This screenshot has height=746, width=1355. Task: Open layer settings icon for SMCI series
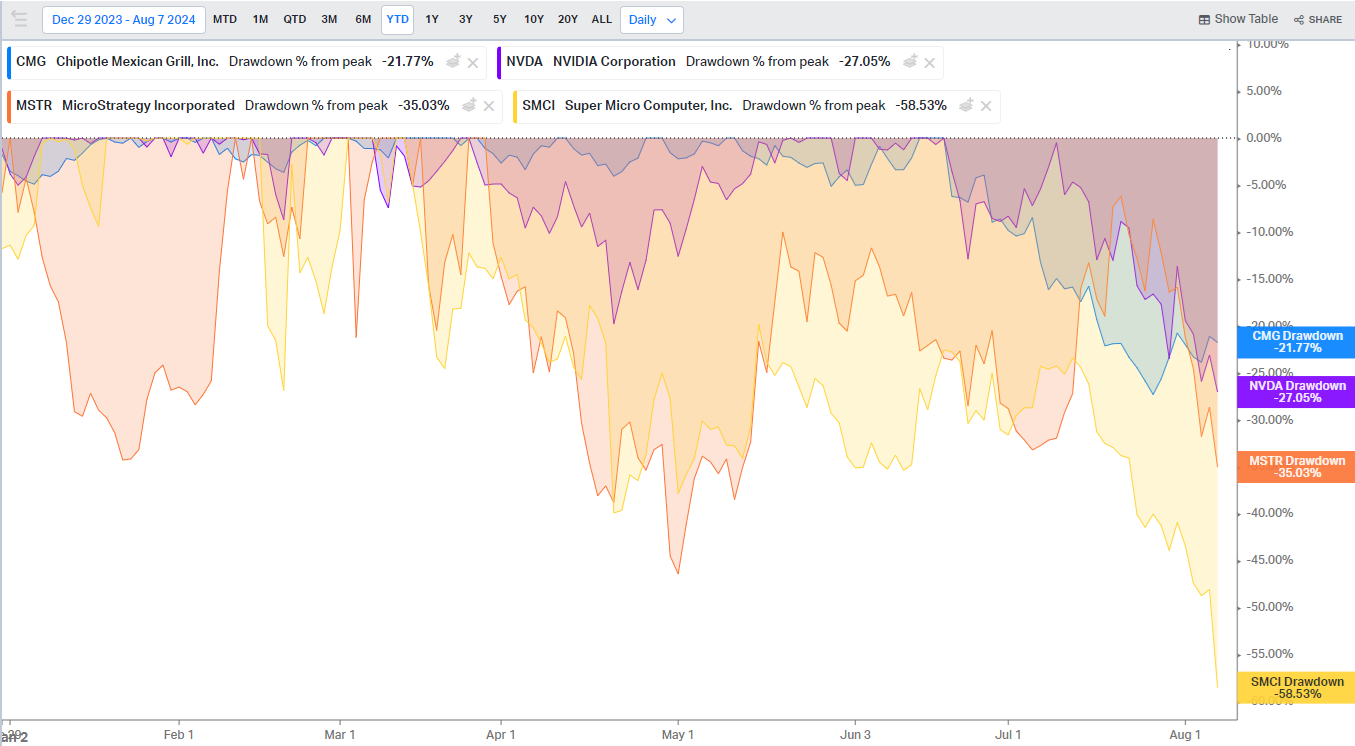click(966, 106)
